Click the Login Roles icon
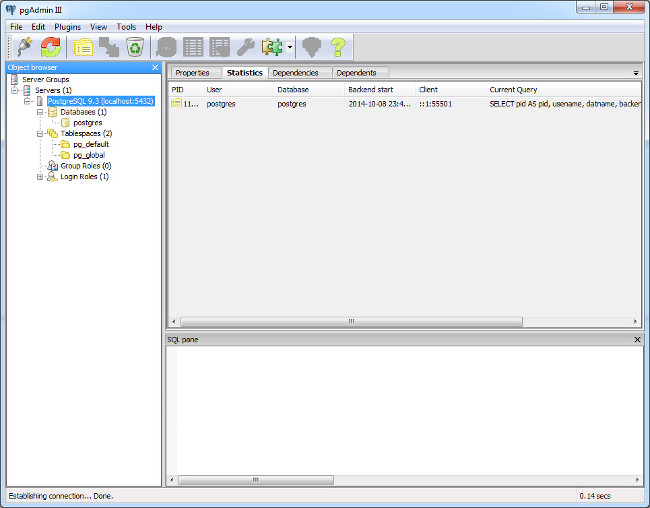This screenshot has width=650, height=508. point(52,177)
